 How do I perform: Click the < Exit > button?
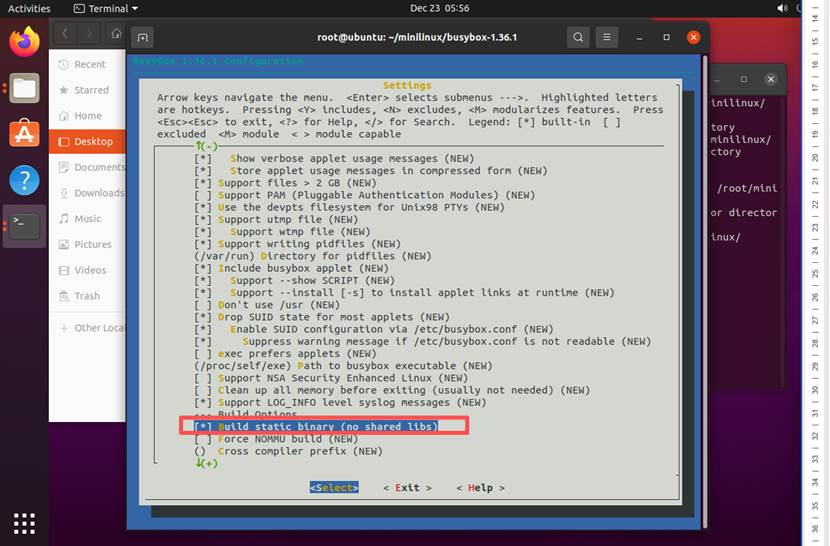pos(407,487)
